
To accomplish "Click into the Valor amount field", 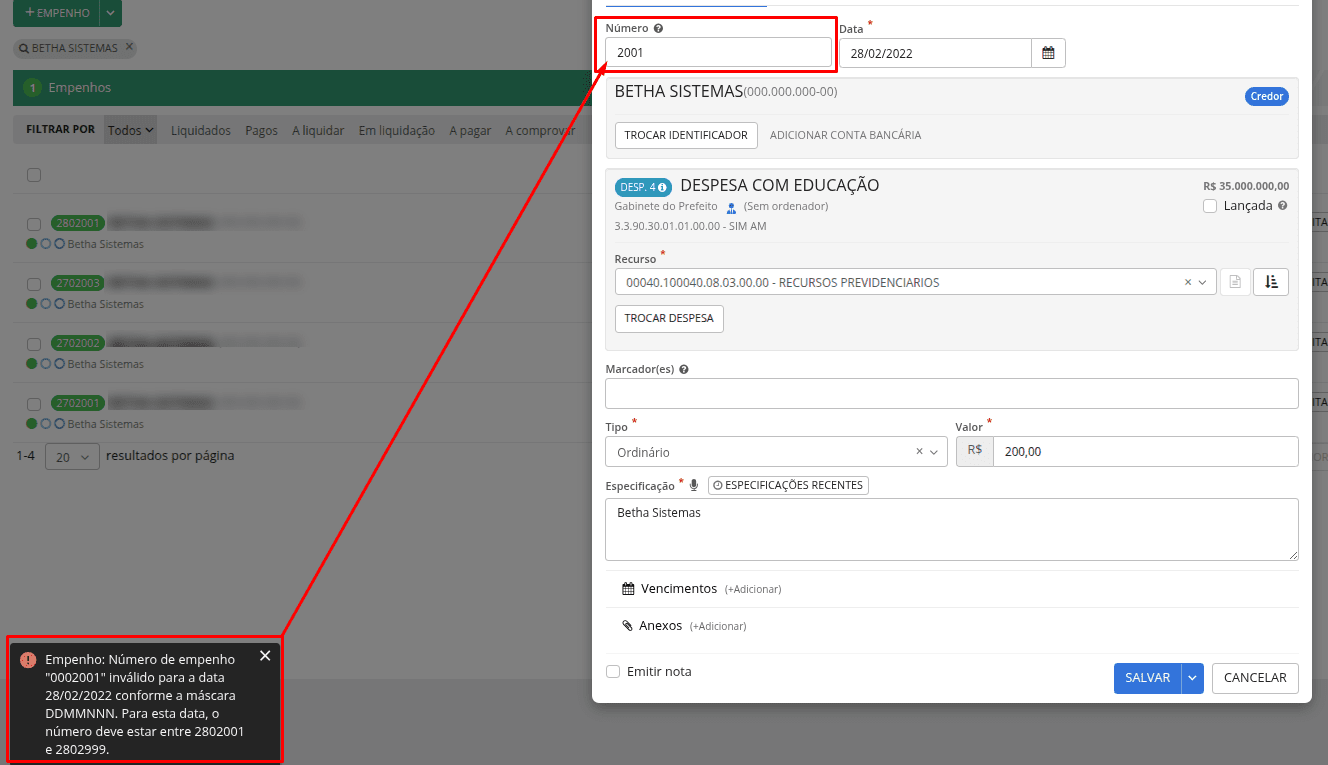I will (x=1144, y=452).
